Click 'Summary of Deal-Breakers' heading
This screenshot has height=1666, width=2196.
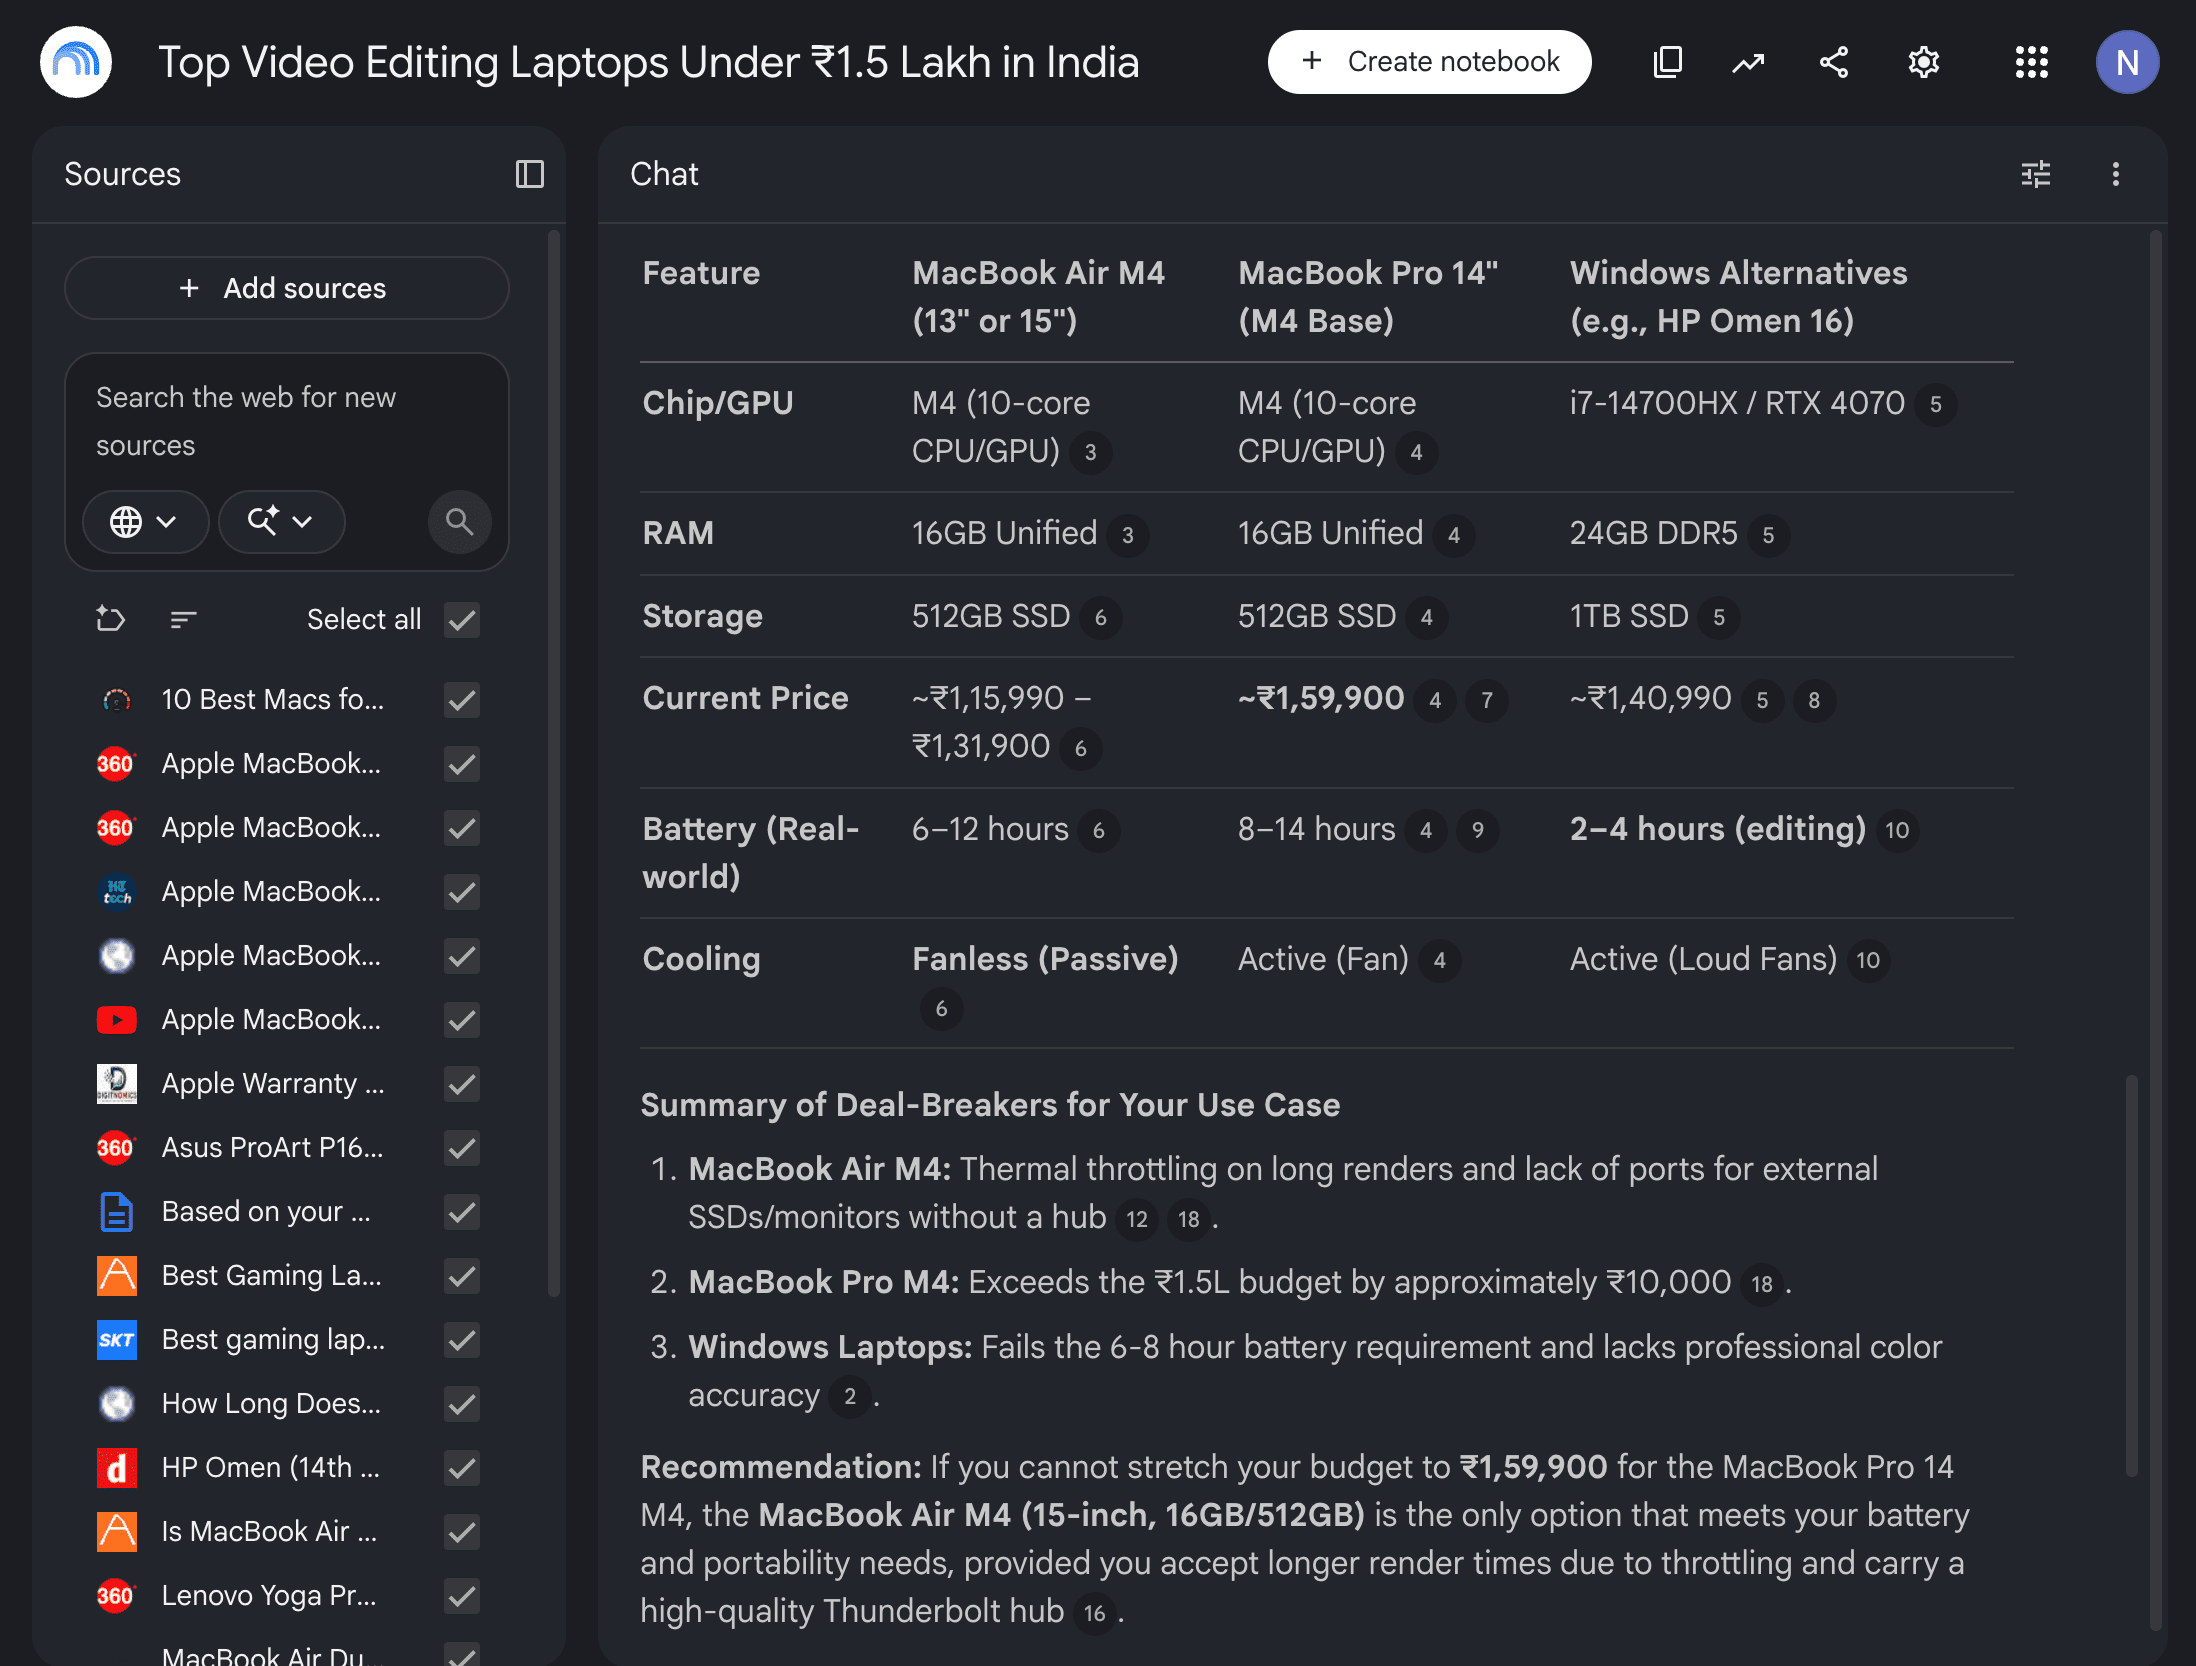[x=990, y=1105]
